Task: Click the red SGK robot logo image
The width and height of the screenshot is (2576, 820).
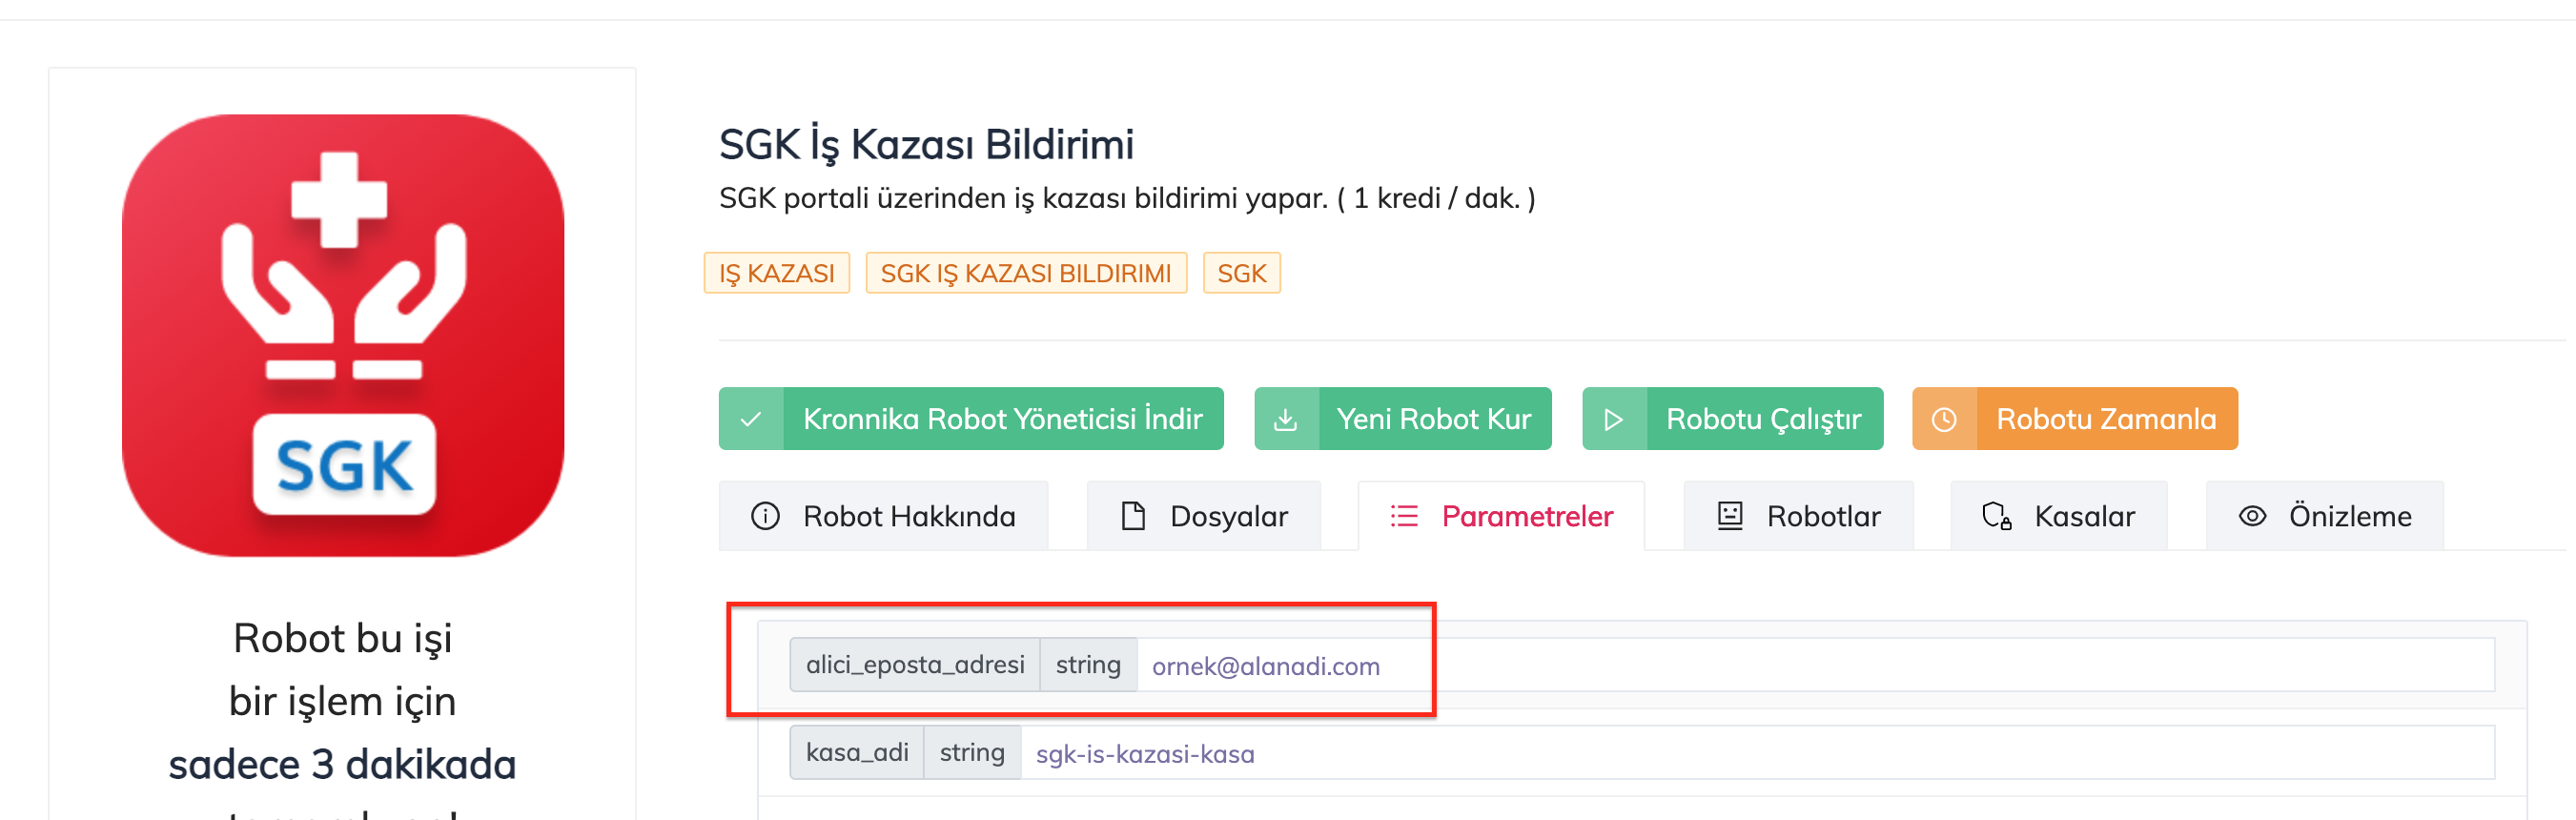Action: 343,335
